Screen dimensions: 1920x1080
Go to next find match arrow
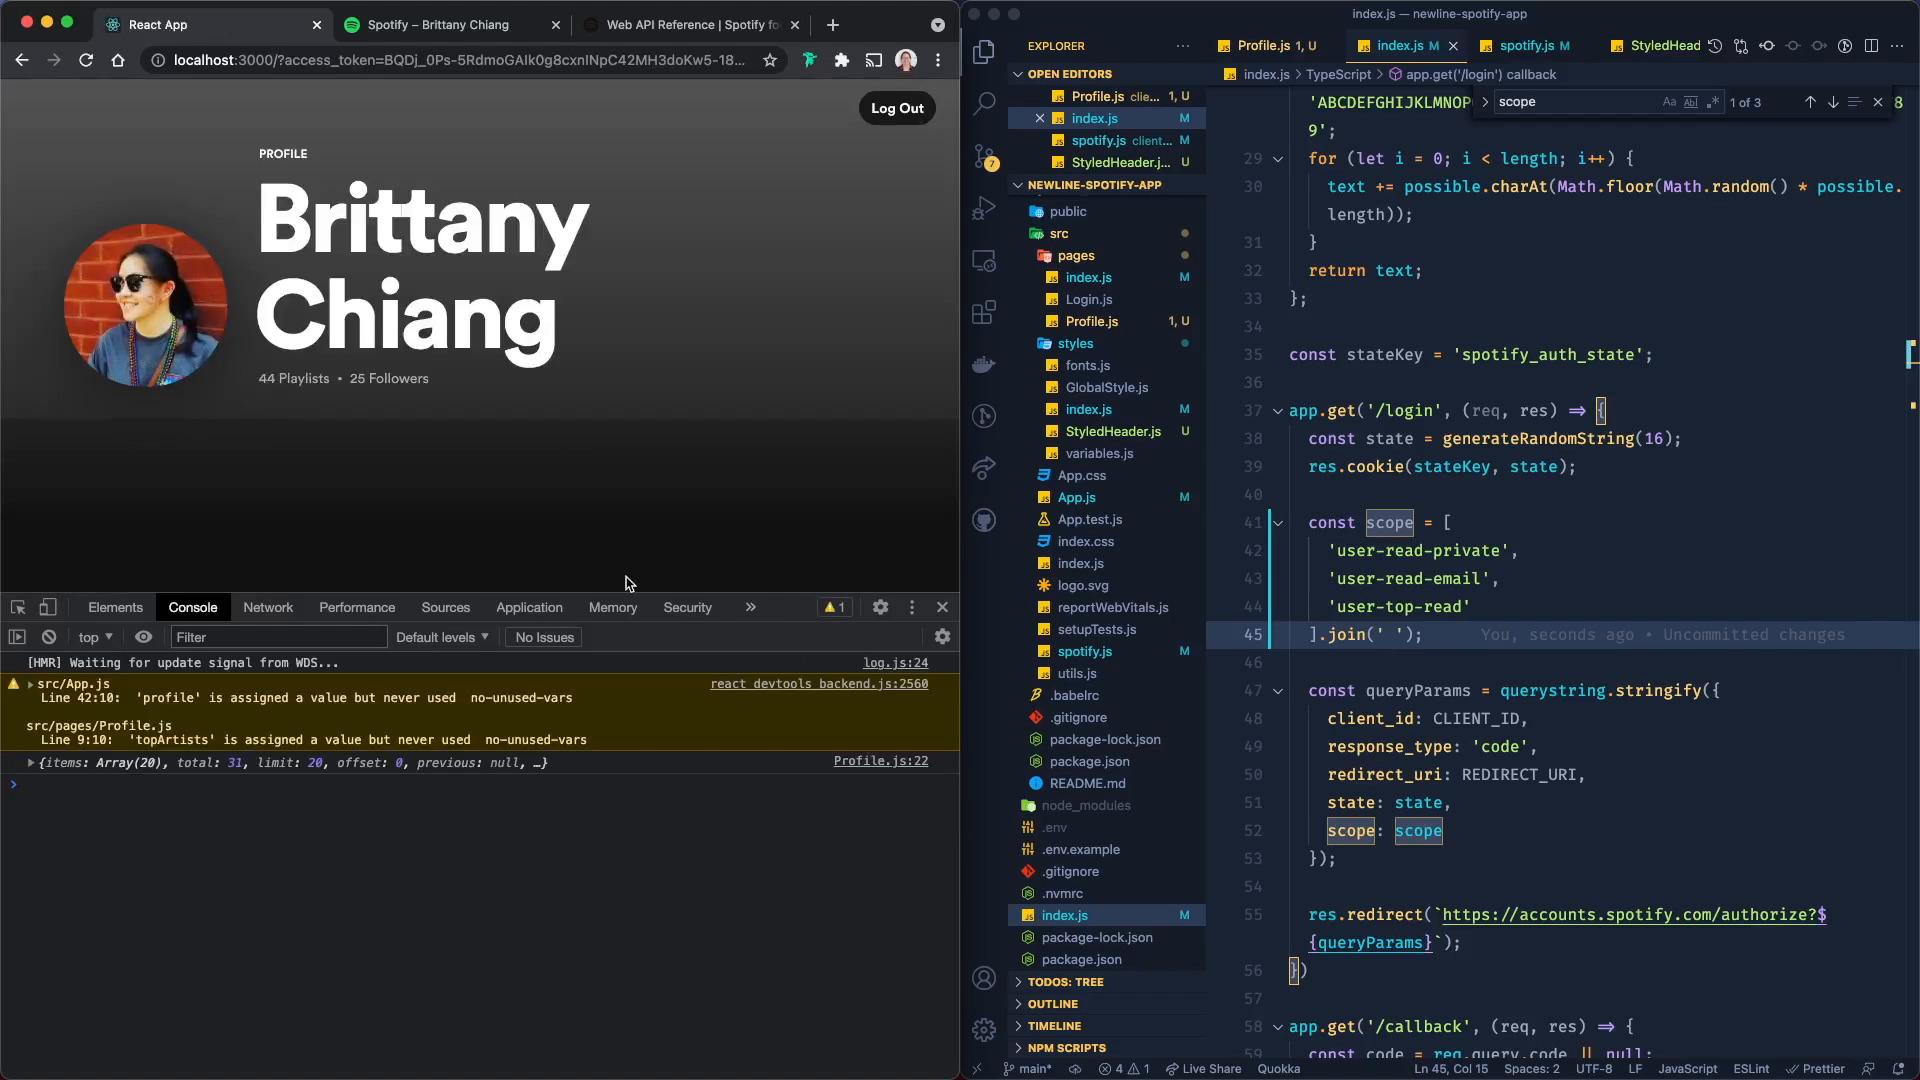[x=1833, y=102]
